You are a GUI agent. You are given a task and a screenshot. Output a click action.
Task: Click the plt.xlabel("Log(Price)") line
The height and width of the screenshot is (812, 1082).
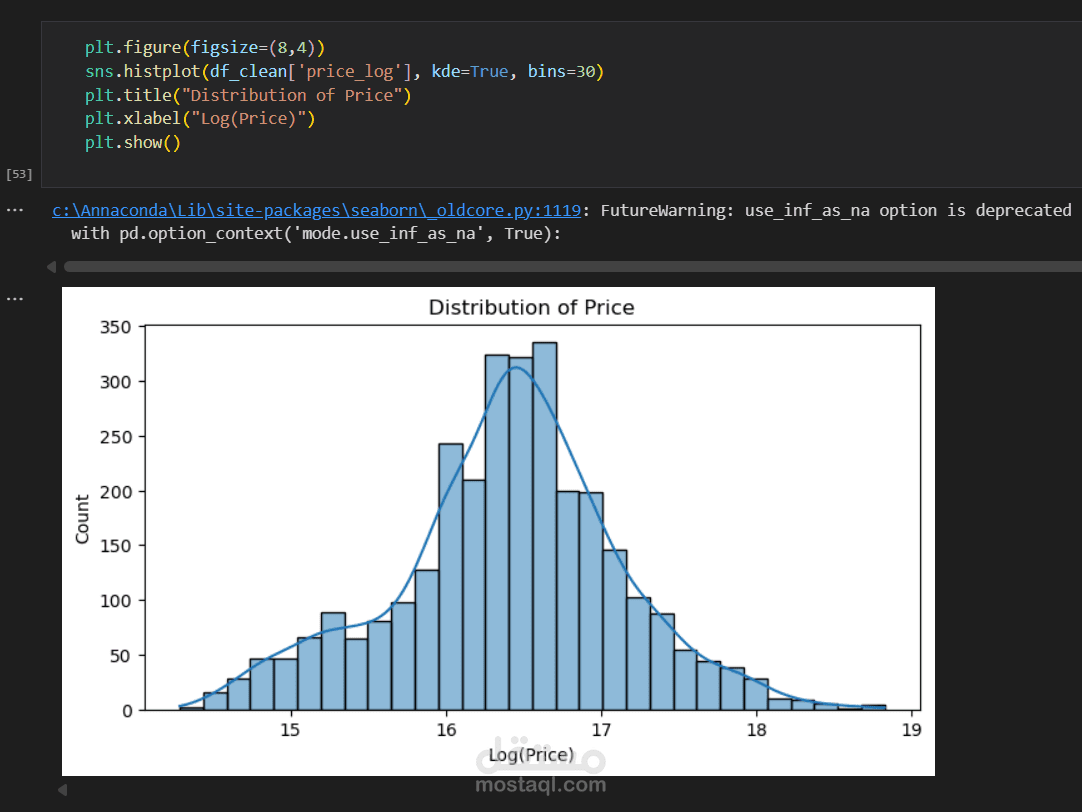pyautogui.click(x=200, y=119)
